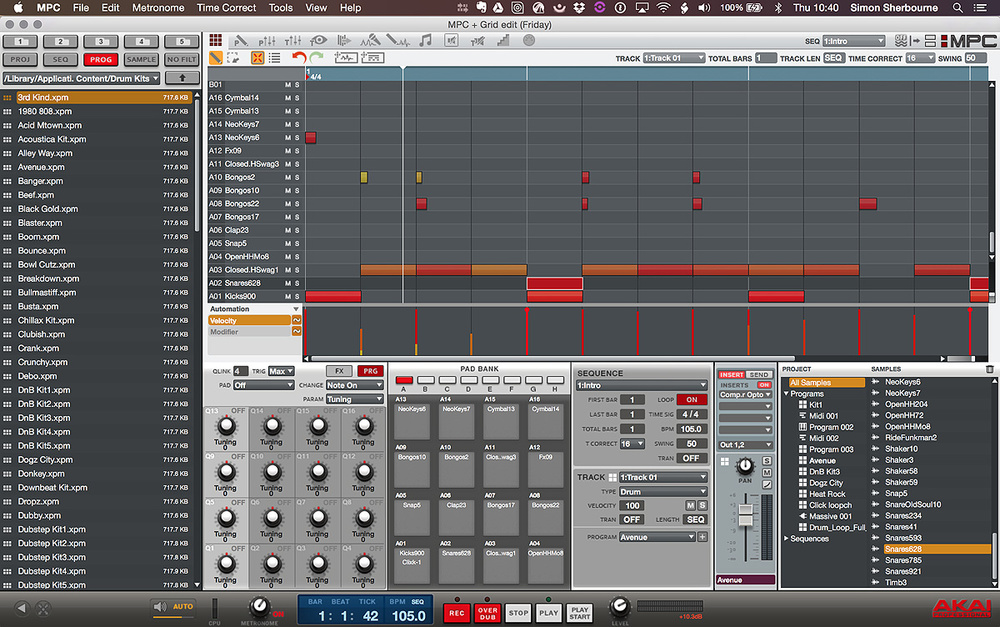Toggle the Inserts ON switch

(764, 385)
